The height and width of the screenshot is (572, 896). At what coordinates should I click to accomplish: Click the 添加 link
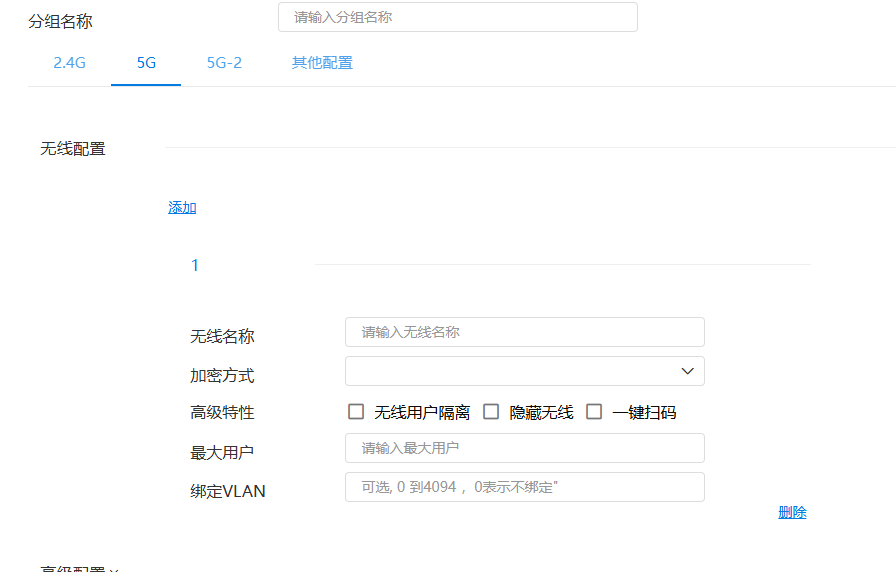pos(182,207)
